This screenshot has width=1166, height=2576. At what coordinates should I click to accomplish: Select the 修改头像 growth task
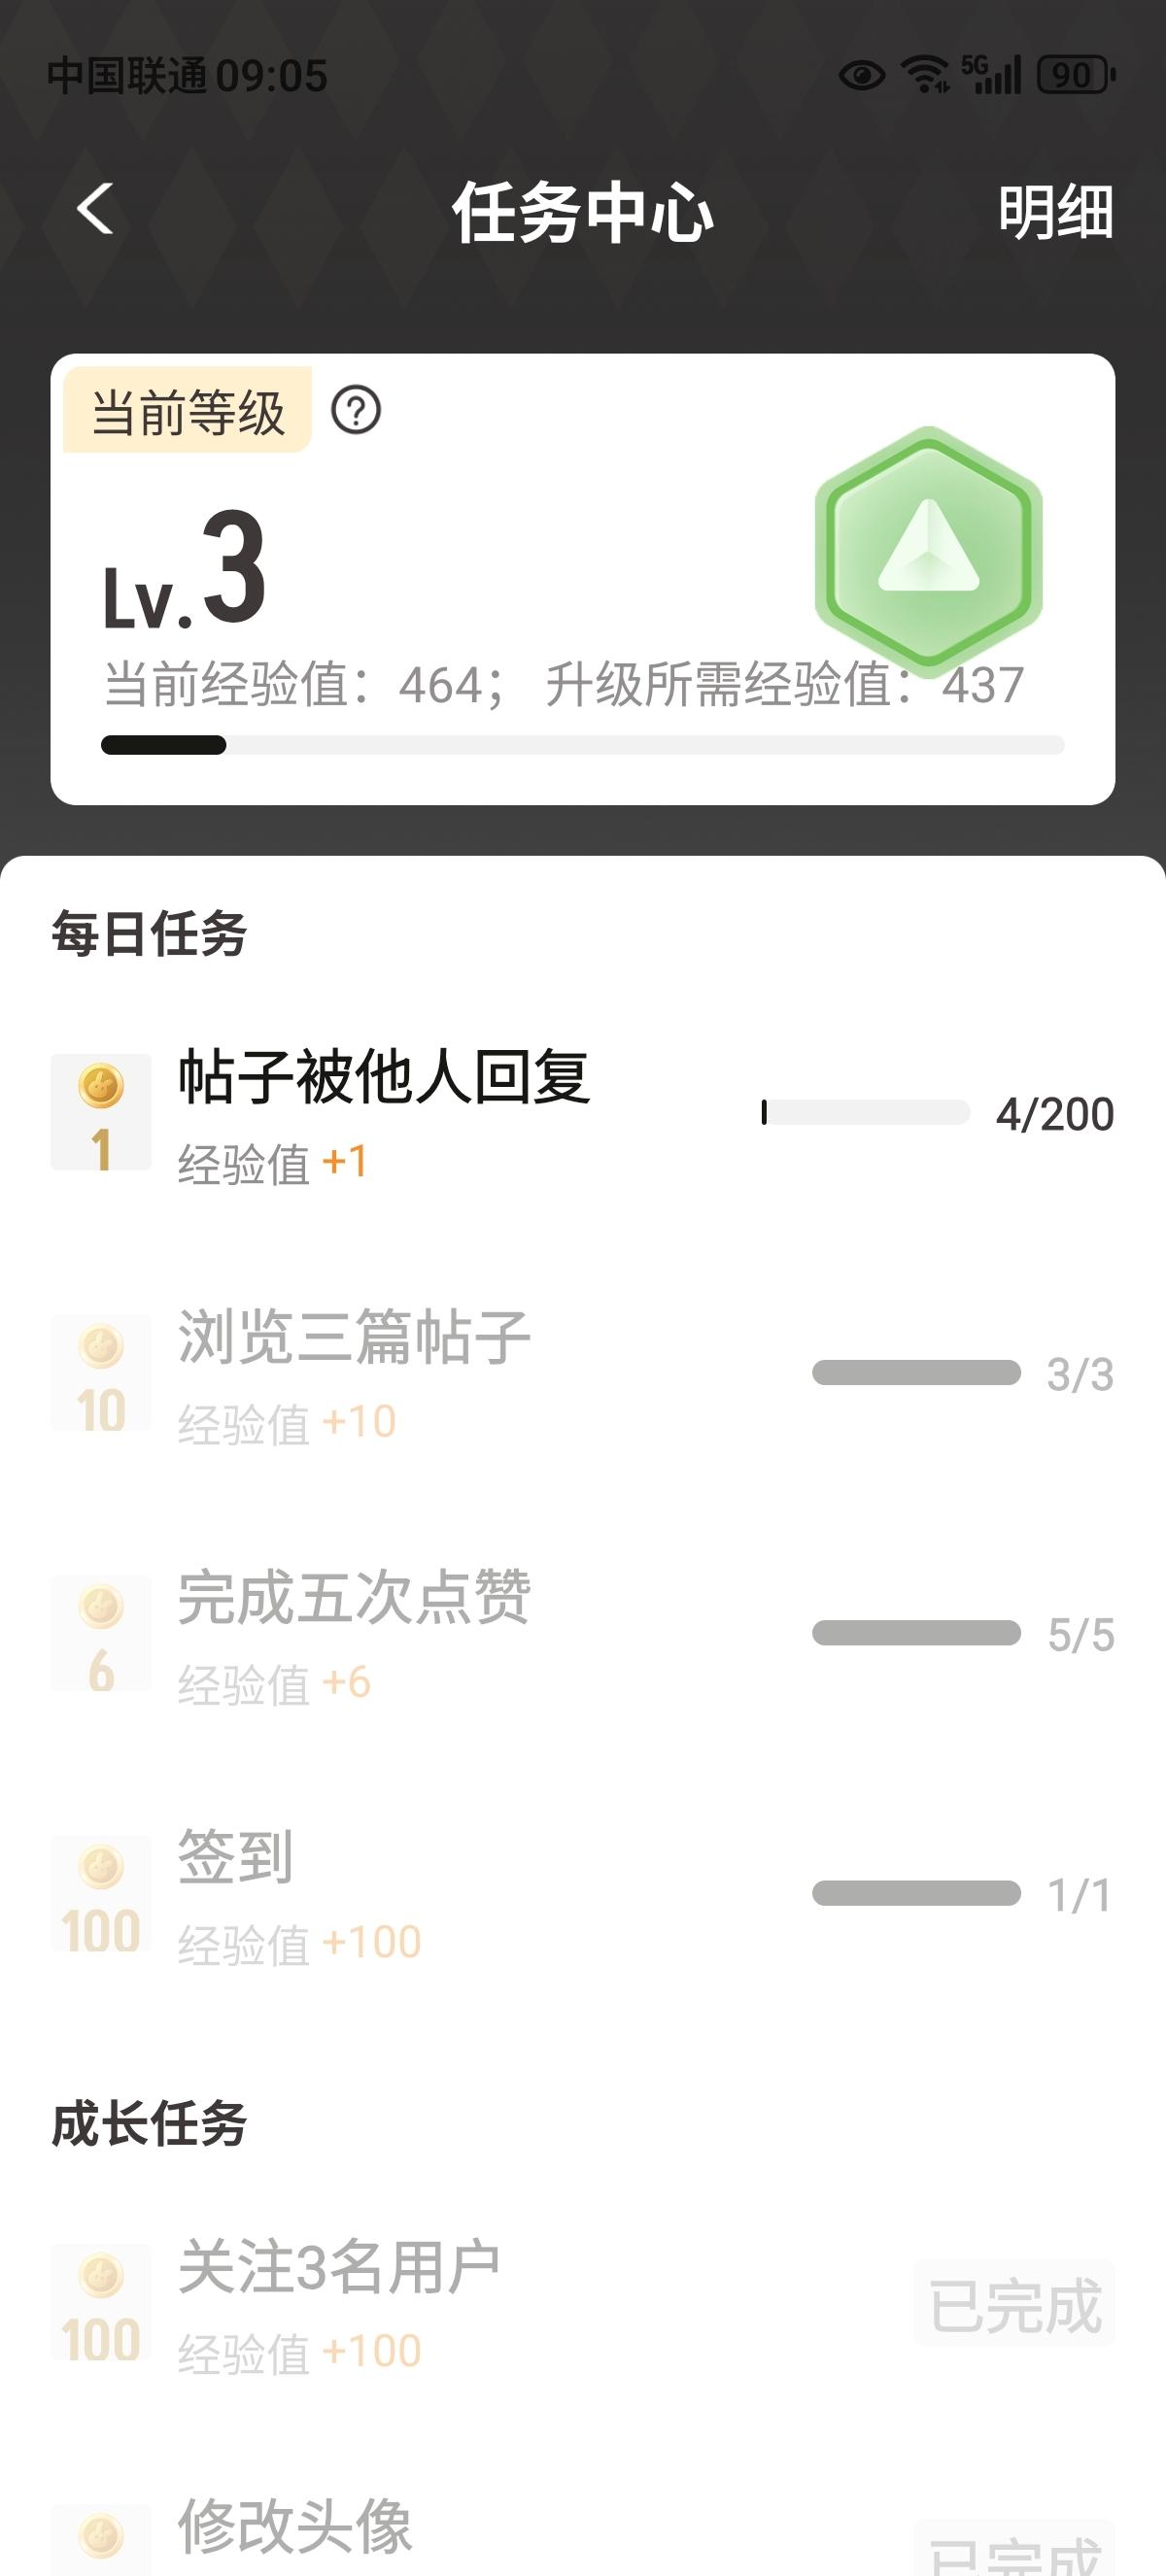click(295, 2526)
